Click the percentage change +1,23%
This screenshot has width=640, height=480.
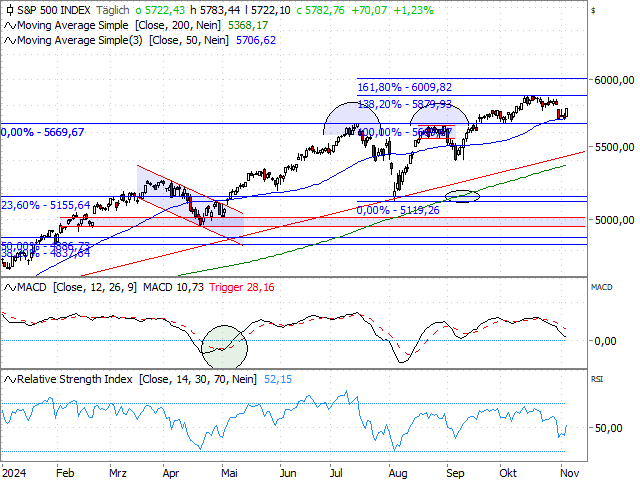(x=413, y=10)
